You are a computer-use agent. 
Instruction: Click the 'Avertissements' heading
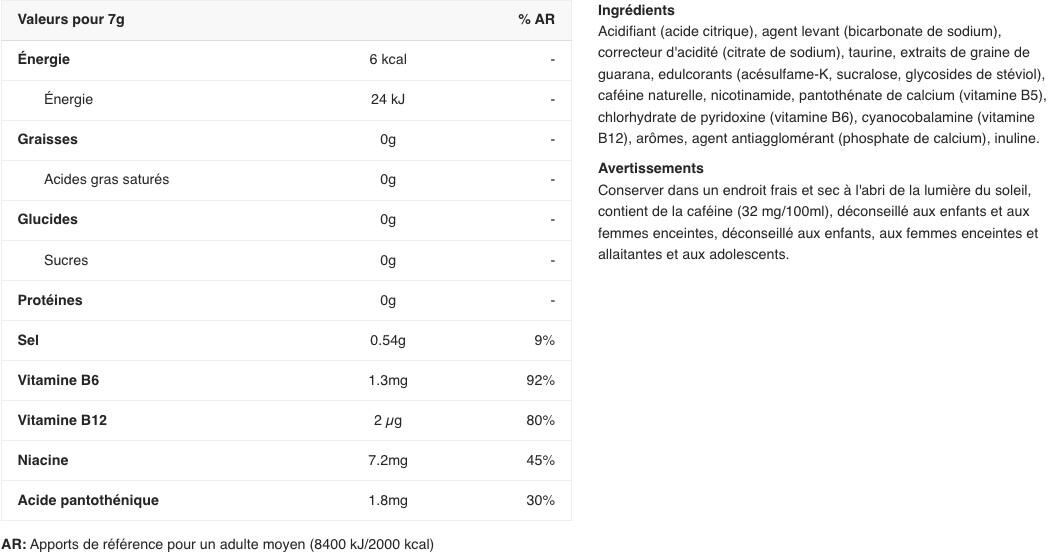(651, 168)
